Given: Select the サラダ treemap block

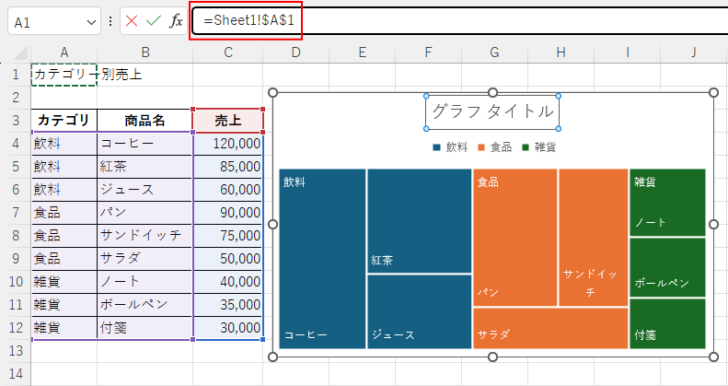Looking at the screenshot, I should [x=551, y=328].
